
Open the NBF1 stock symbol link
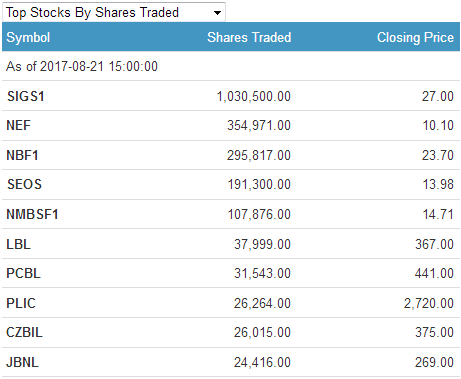pyautogui.click(x=22, y=155)
